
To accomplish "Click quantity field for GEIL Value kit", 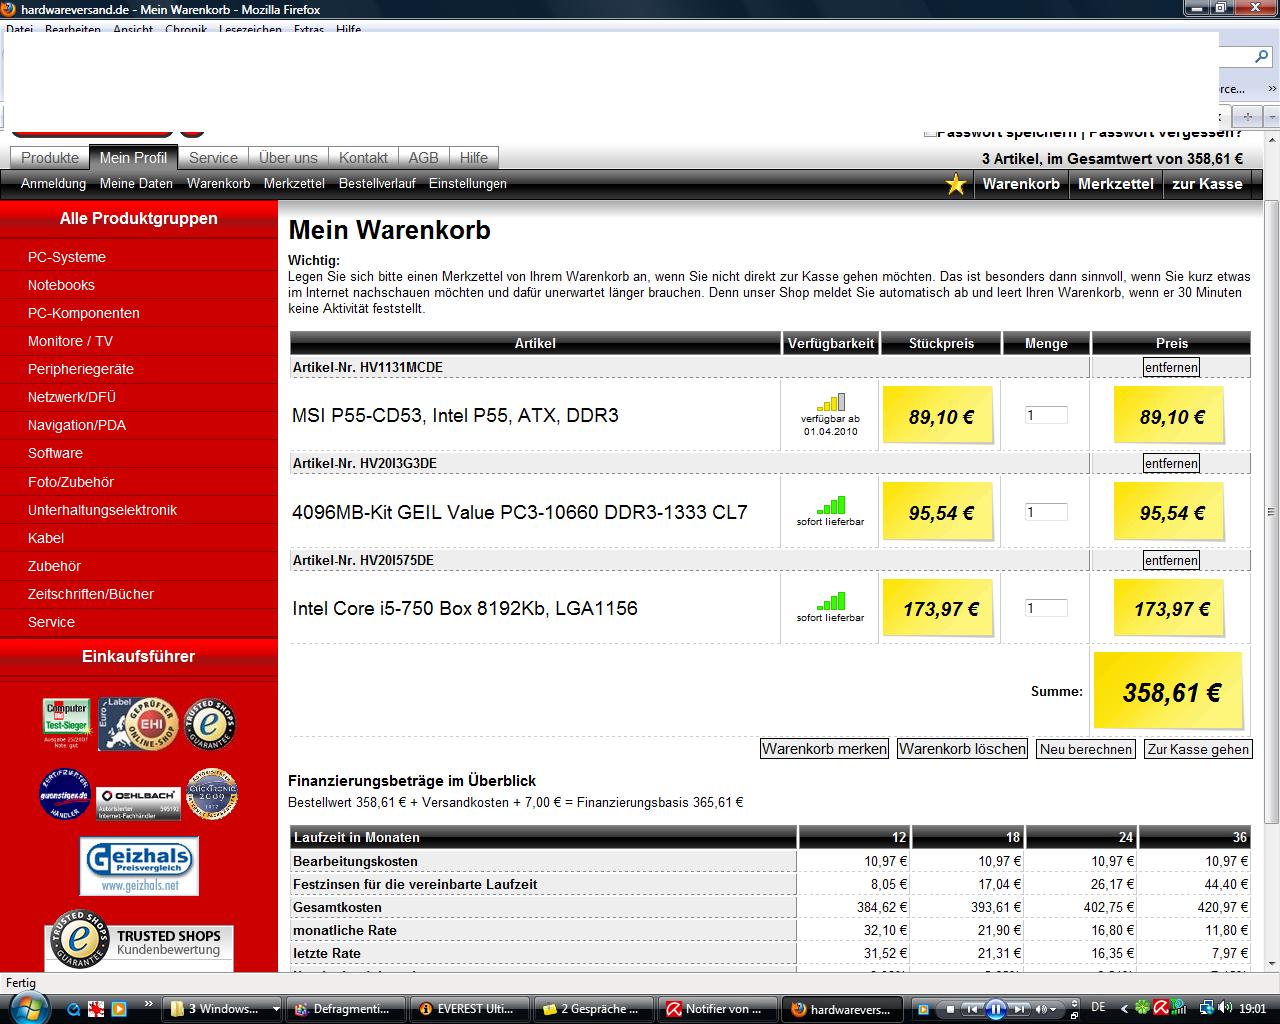I will (x=1046, y=512).
